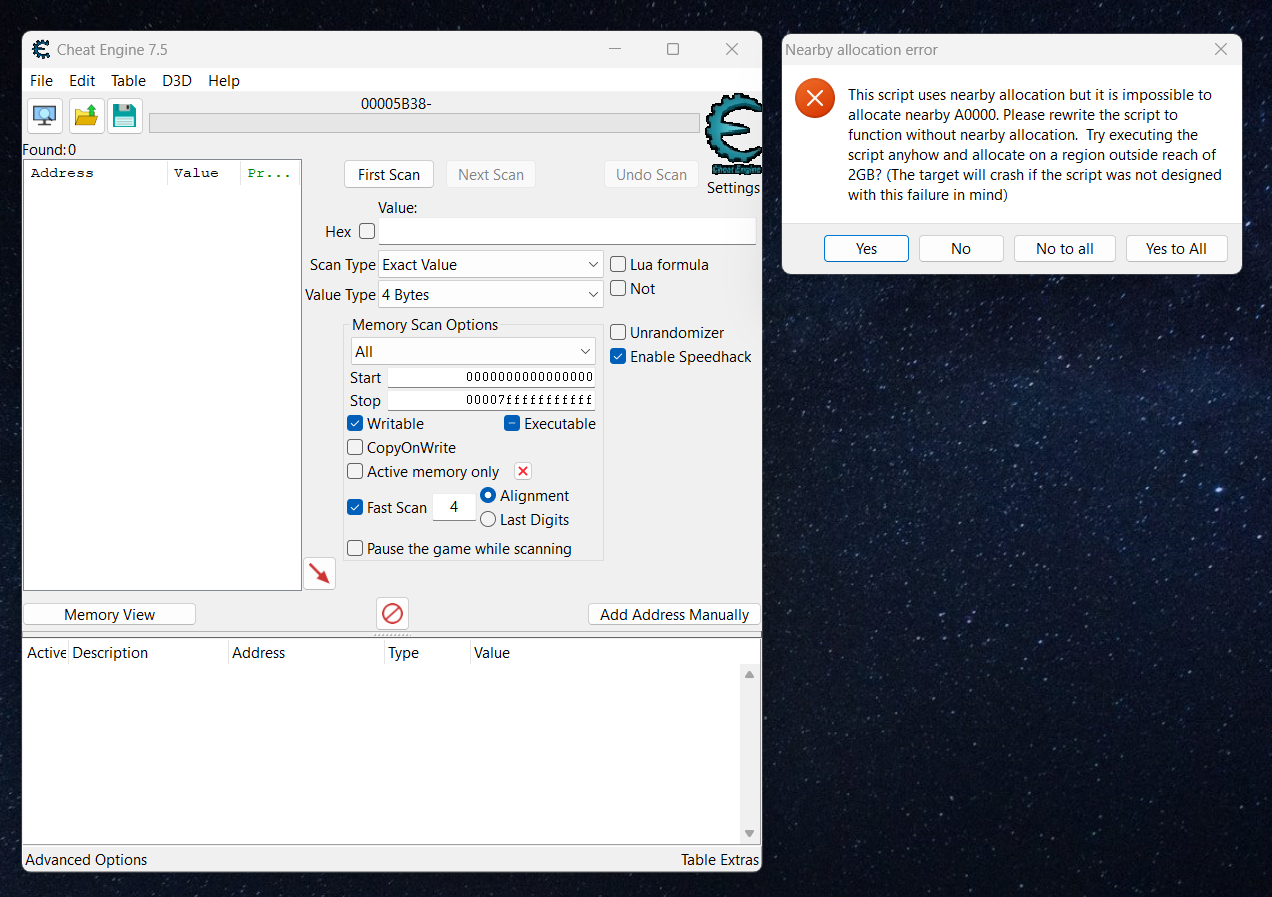Click the Active column header
The image size is (1272, 897).
pyautogui.click(x=46, y=652)
